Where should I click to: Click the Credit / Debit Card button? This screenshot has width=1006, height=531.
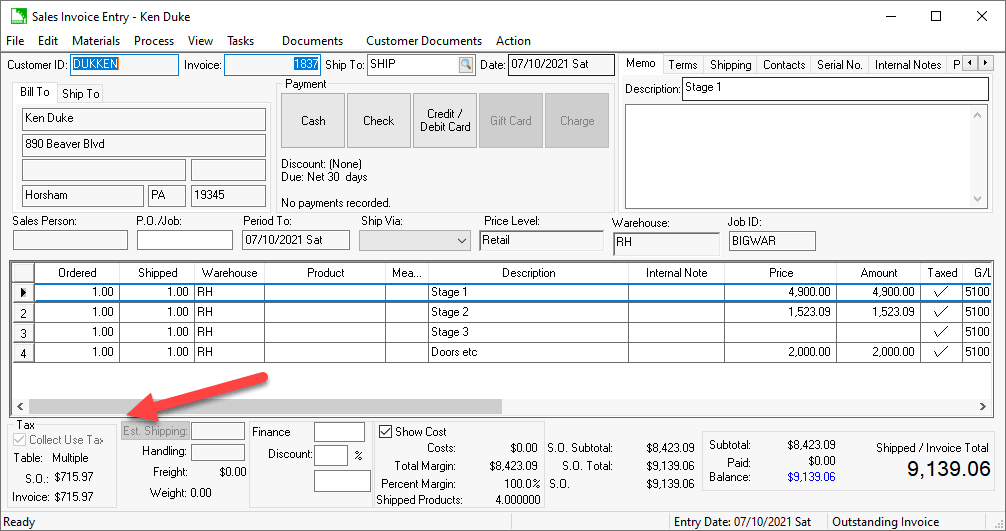coord(445,121)
